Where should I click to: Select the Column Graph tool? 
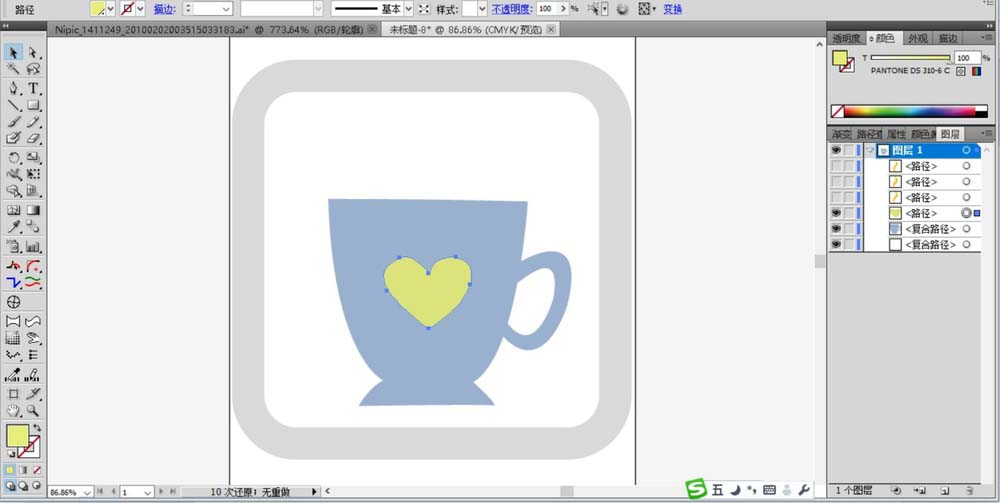coord(33,246)
